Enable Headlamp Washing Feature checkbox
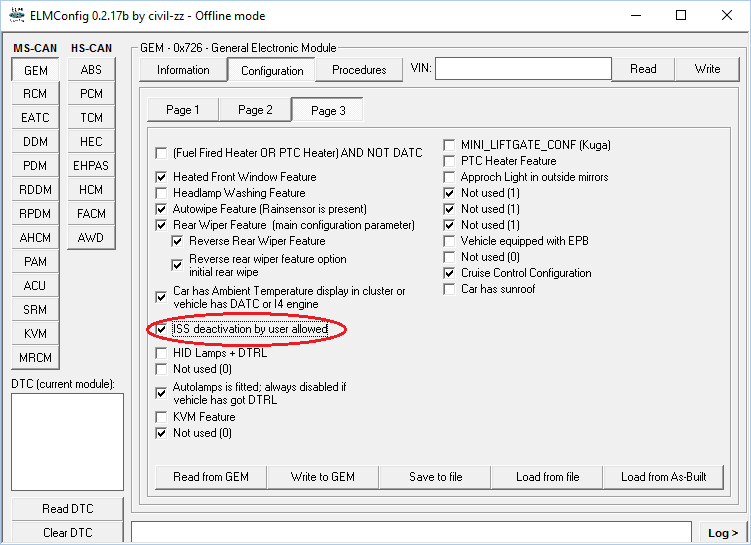 (162, 193)
